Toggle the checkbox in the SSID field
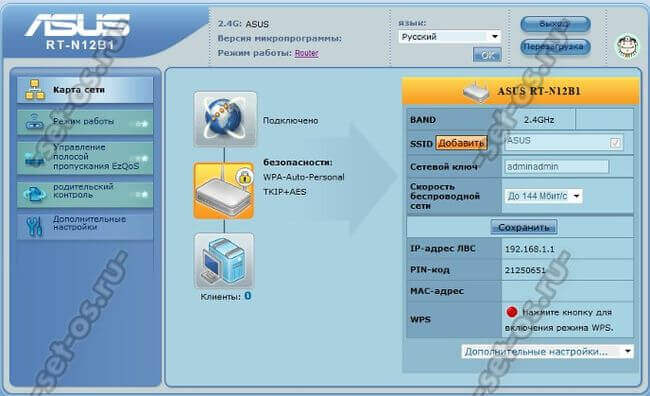 coord(615,143)
